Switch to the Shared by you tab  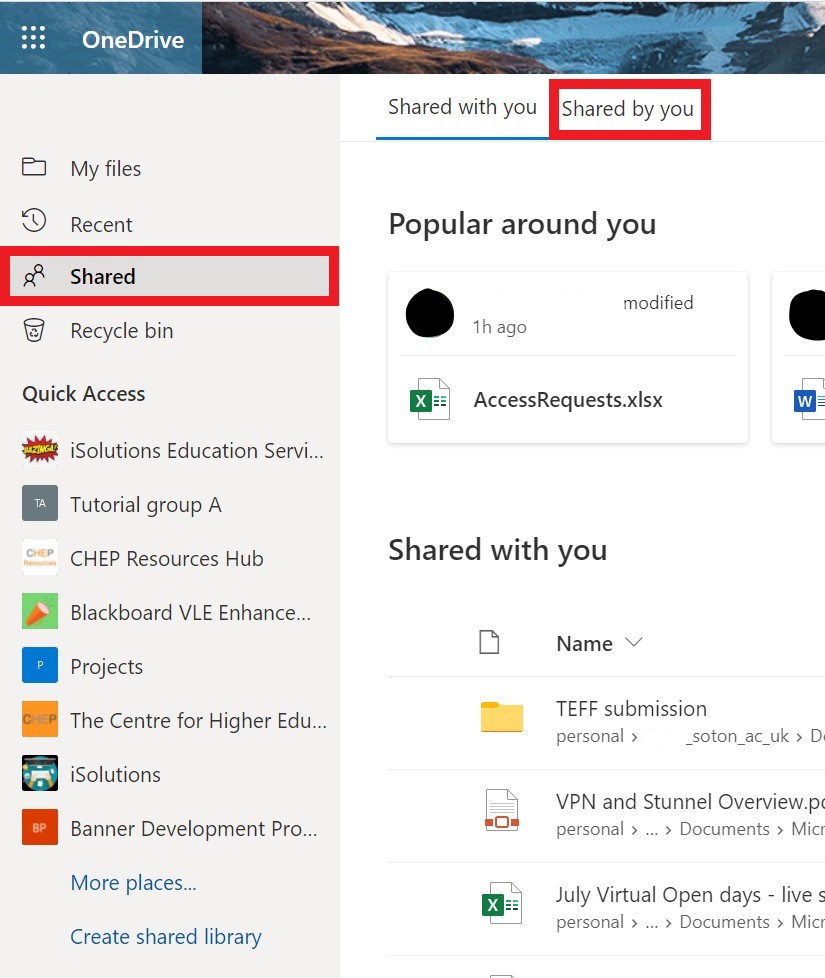628,109
